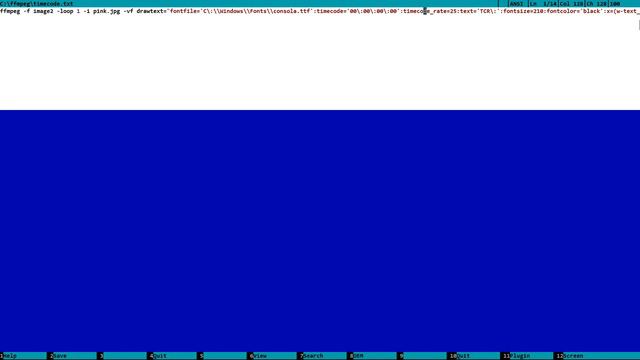Click the 4 Quit key in the bottom bar
640x360 pixels.
pyautogui.click(x=174, y=356)
